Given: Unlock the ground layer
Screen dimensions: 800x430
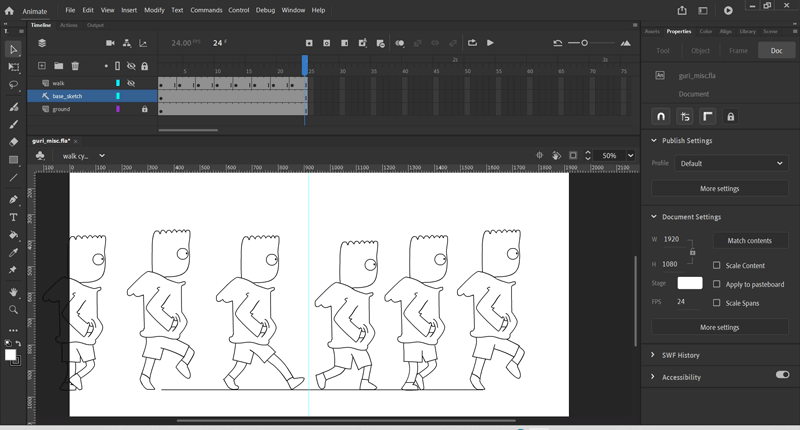Looking at the screenshot, I should click(x=145, y=109).
